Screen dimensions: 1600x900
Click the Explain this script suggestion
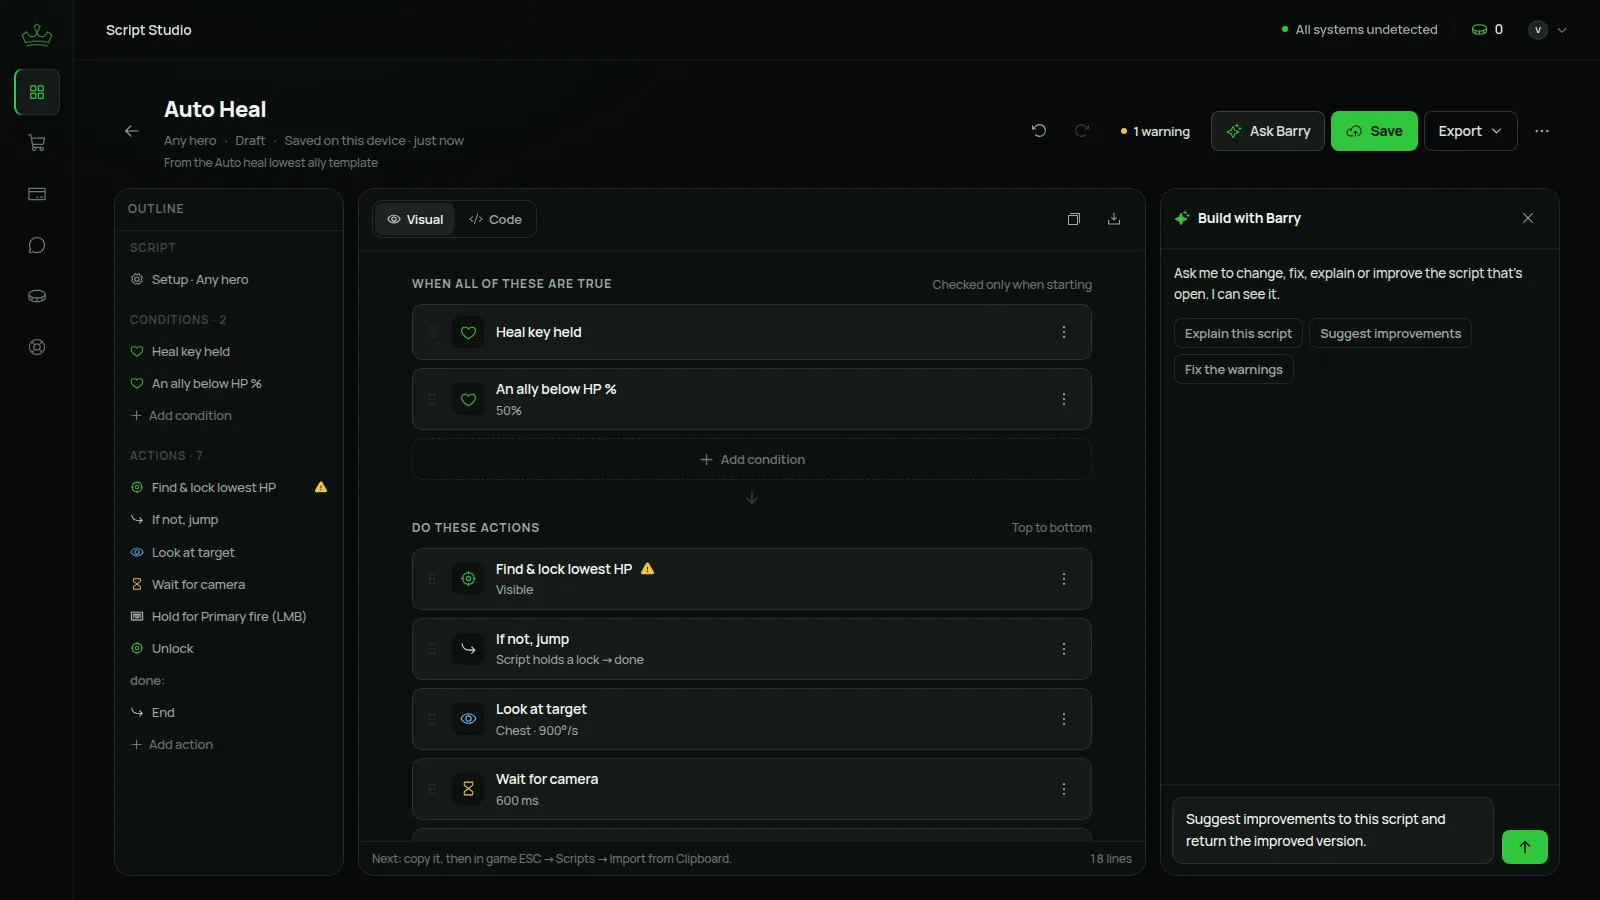1238,334
